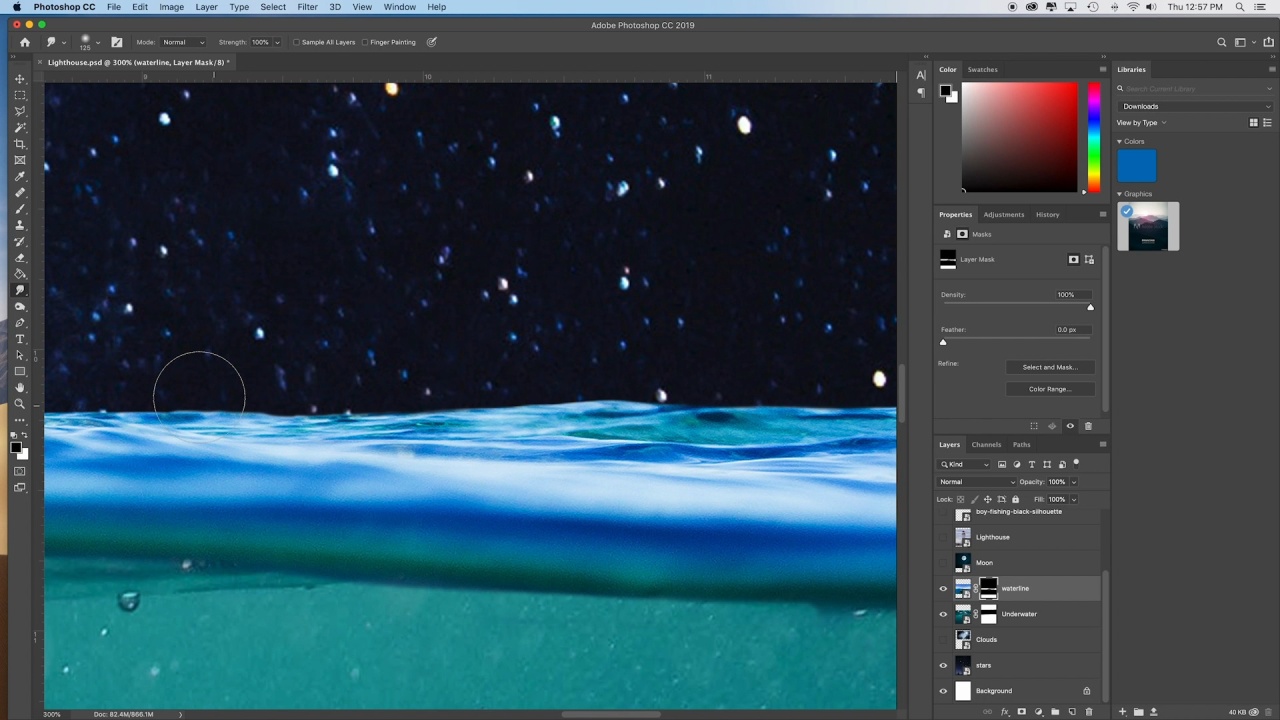Select the Hand tool
Image resolution: width=1280 pixels, height=720 pixels.
pyautogui.click(x=19, y=388)
